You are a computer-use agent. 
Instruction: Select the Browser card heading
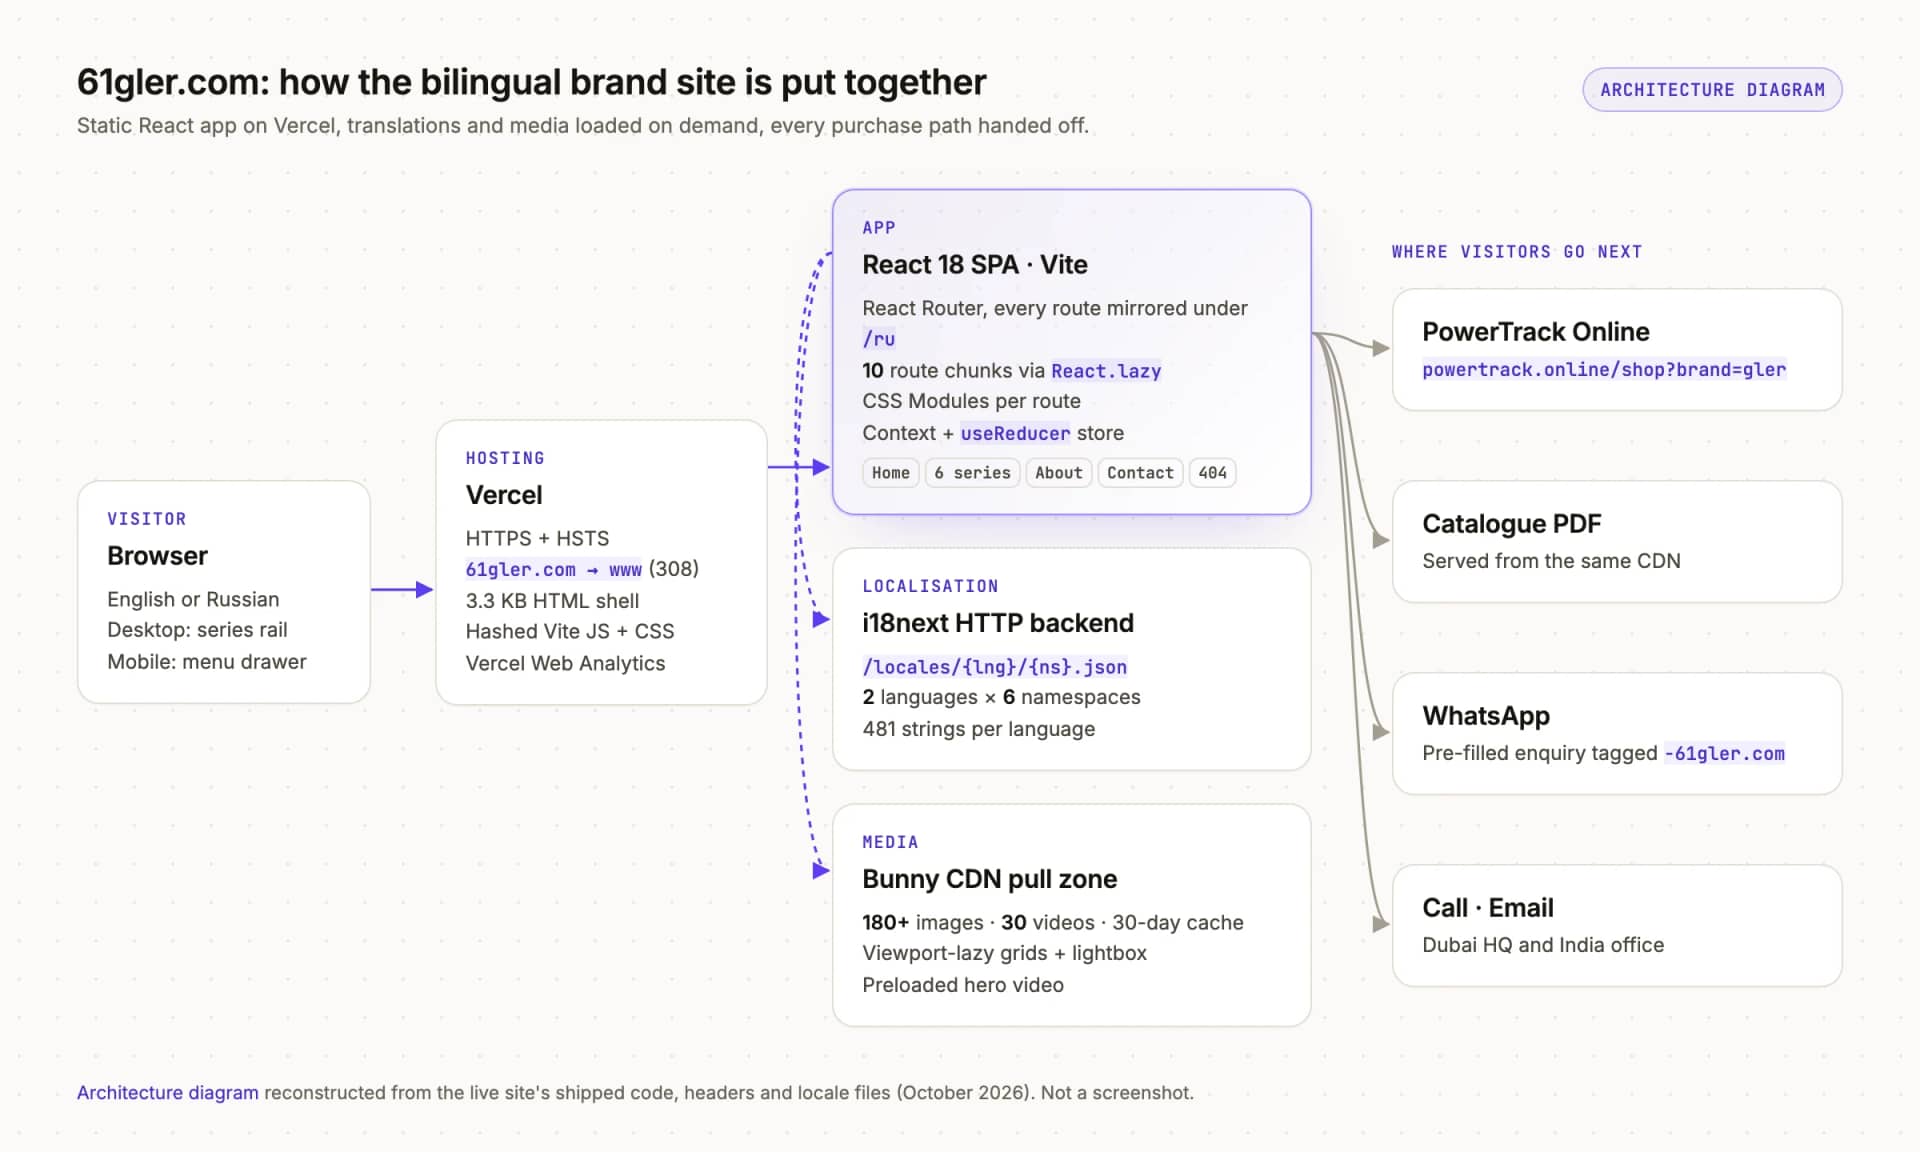coord(157,556)
